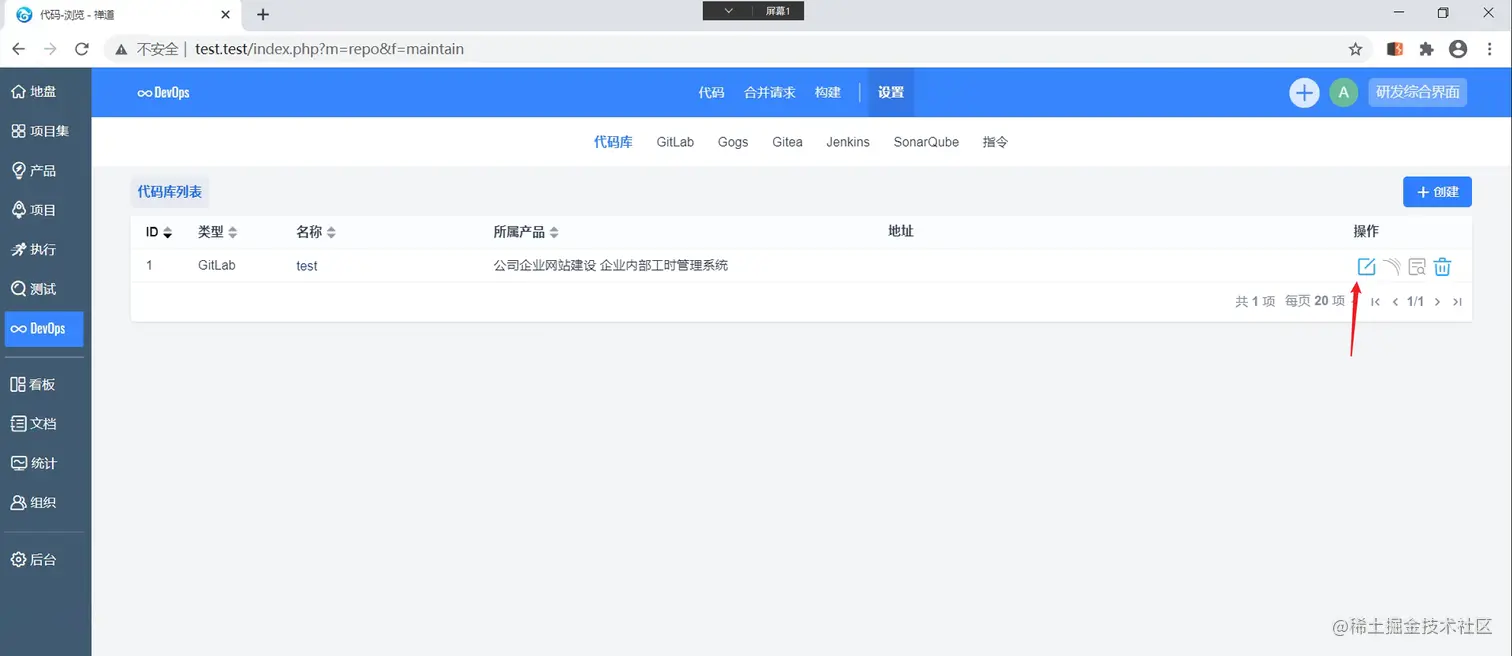
Task: Go back in browser history
Action: click(19, 49)
